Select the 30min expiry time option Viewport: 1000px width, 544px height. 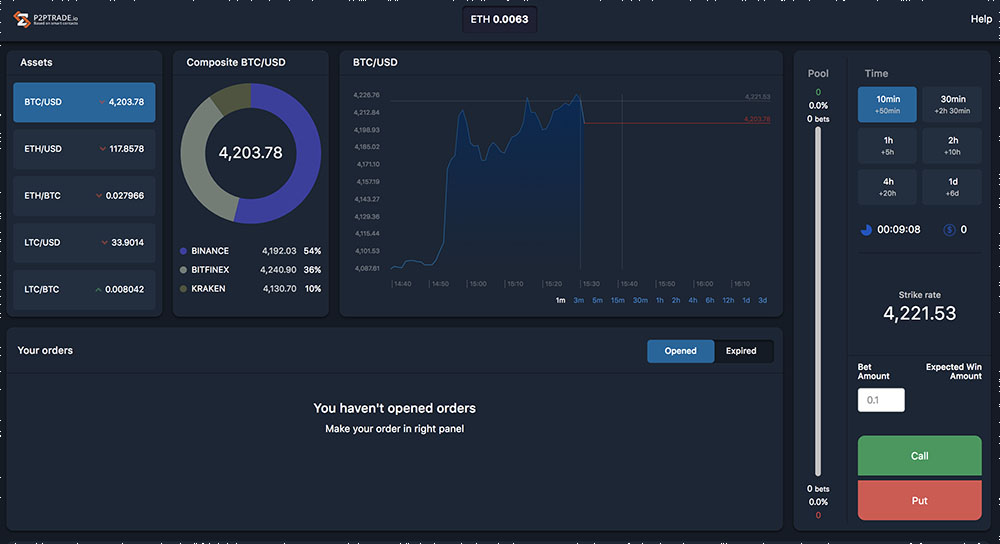[x=951, y=104]
